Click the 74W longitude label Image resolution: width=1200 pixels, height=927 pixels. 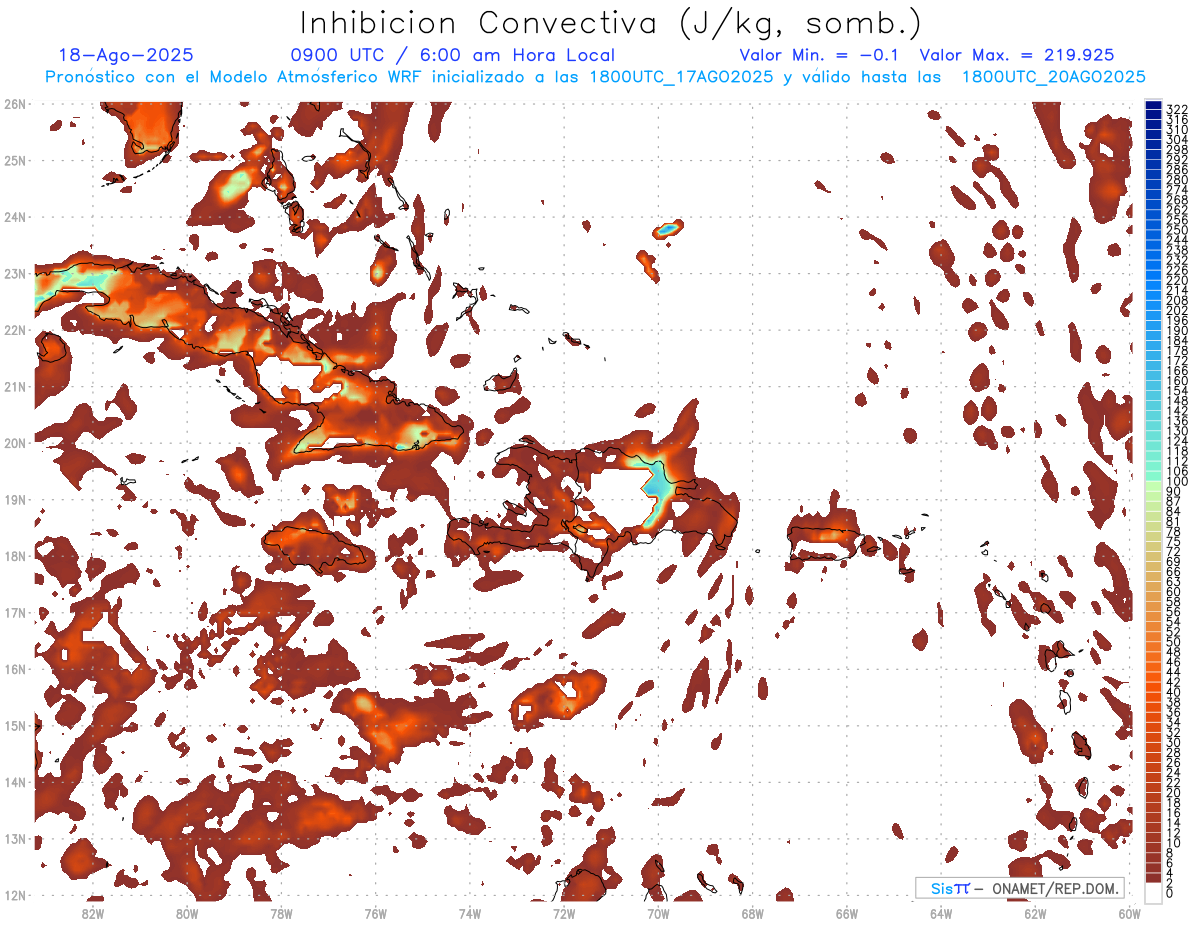(470, 913)
